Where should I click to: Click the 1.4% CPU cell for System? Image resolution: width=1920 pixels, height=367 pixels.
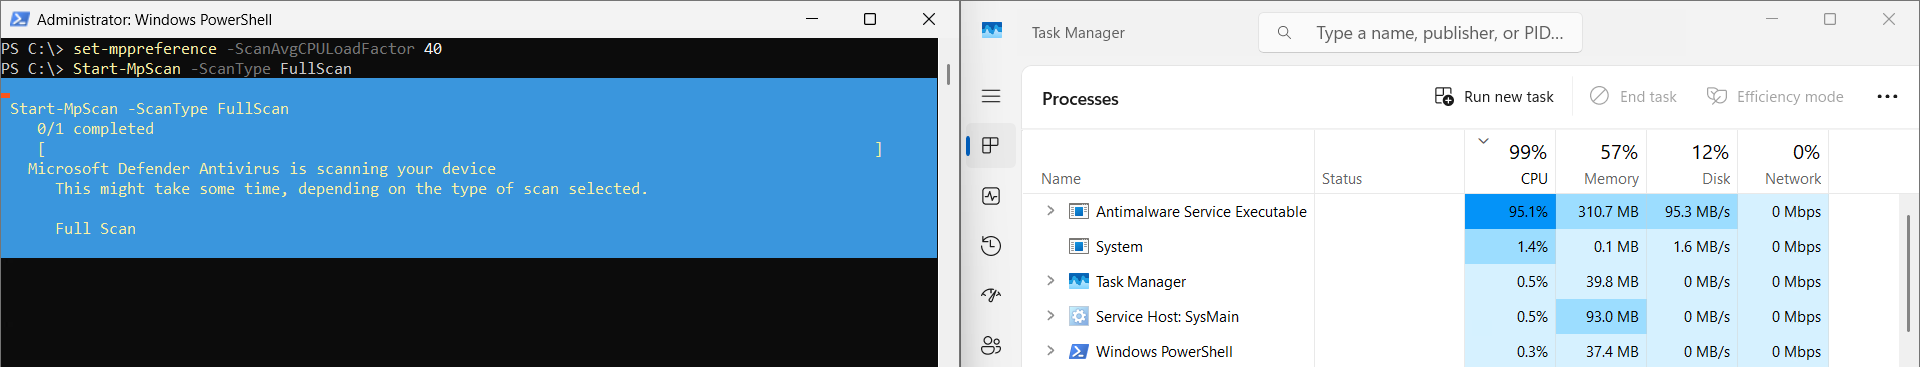(1510, 247)
